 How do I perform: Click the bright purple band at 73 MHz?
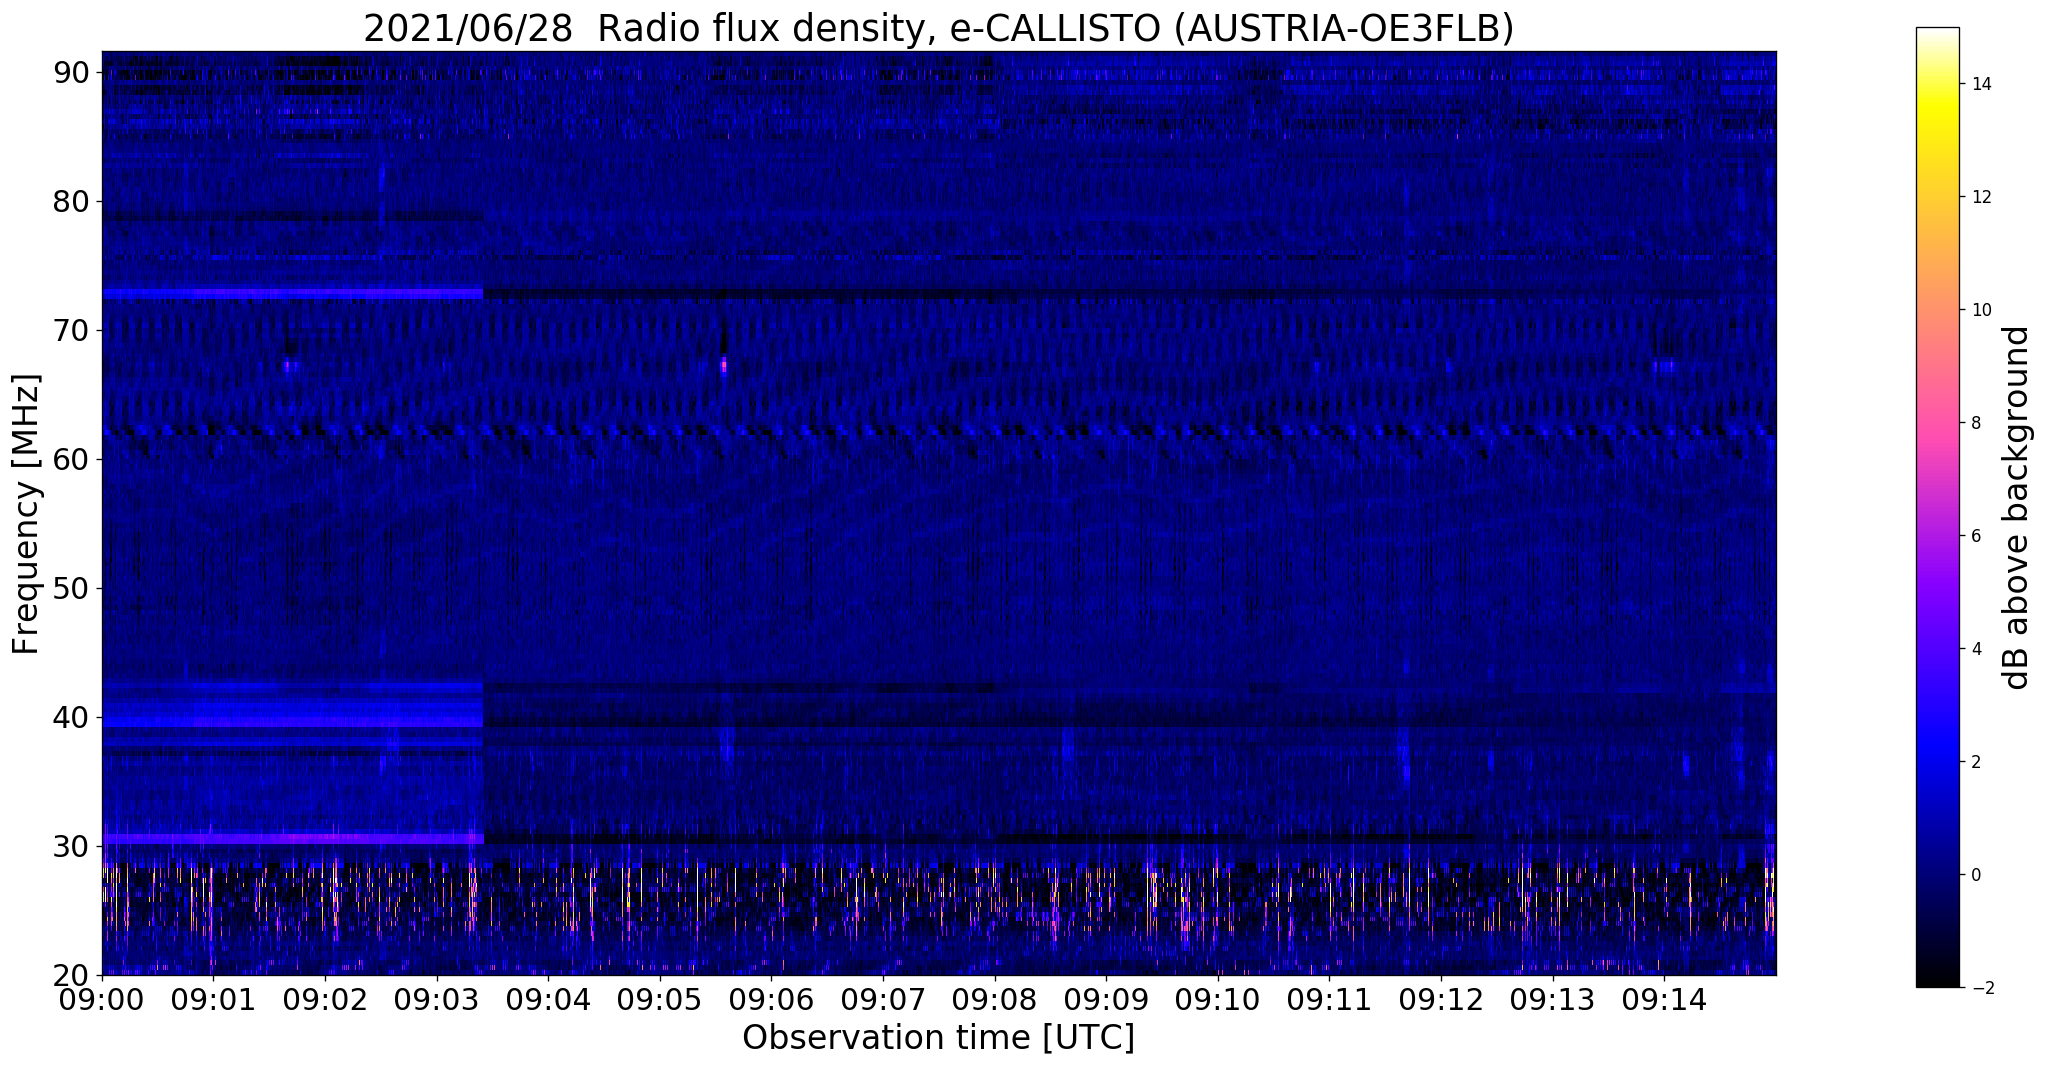click(290, 294)
